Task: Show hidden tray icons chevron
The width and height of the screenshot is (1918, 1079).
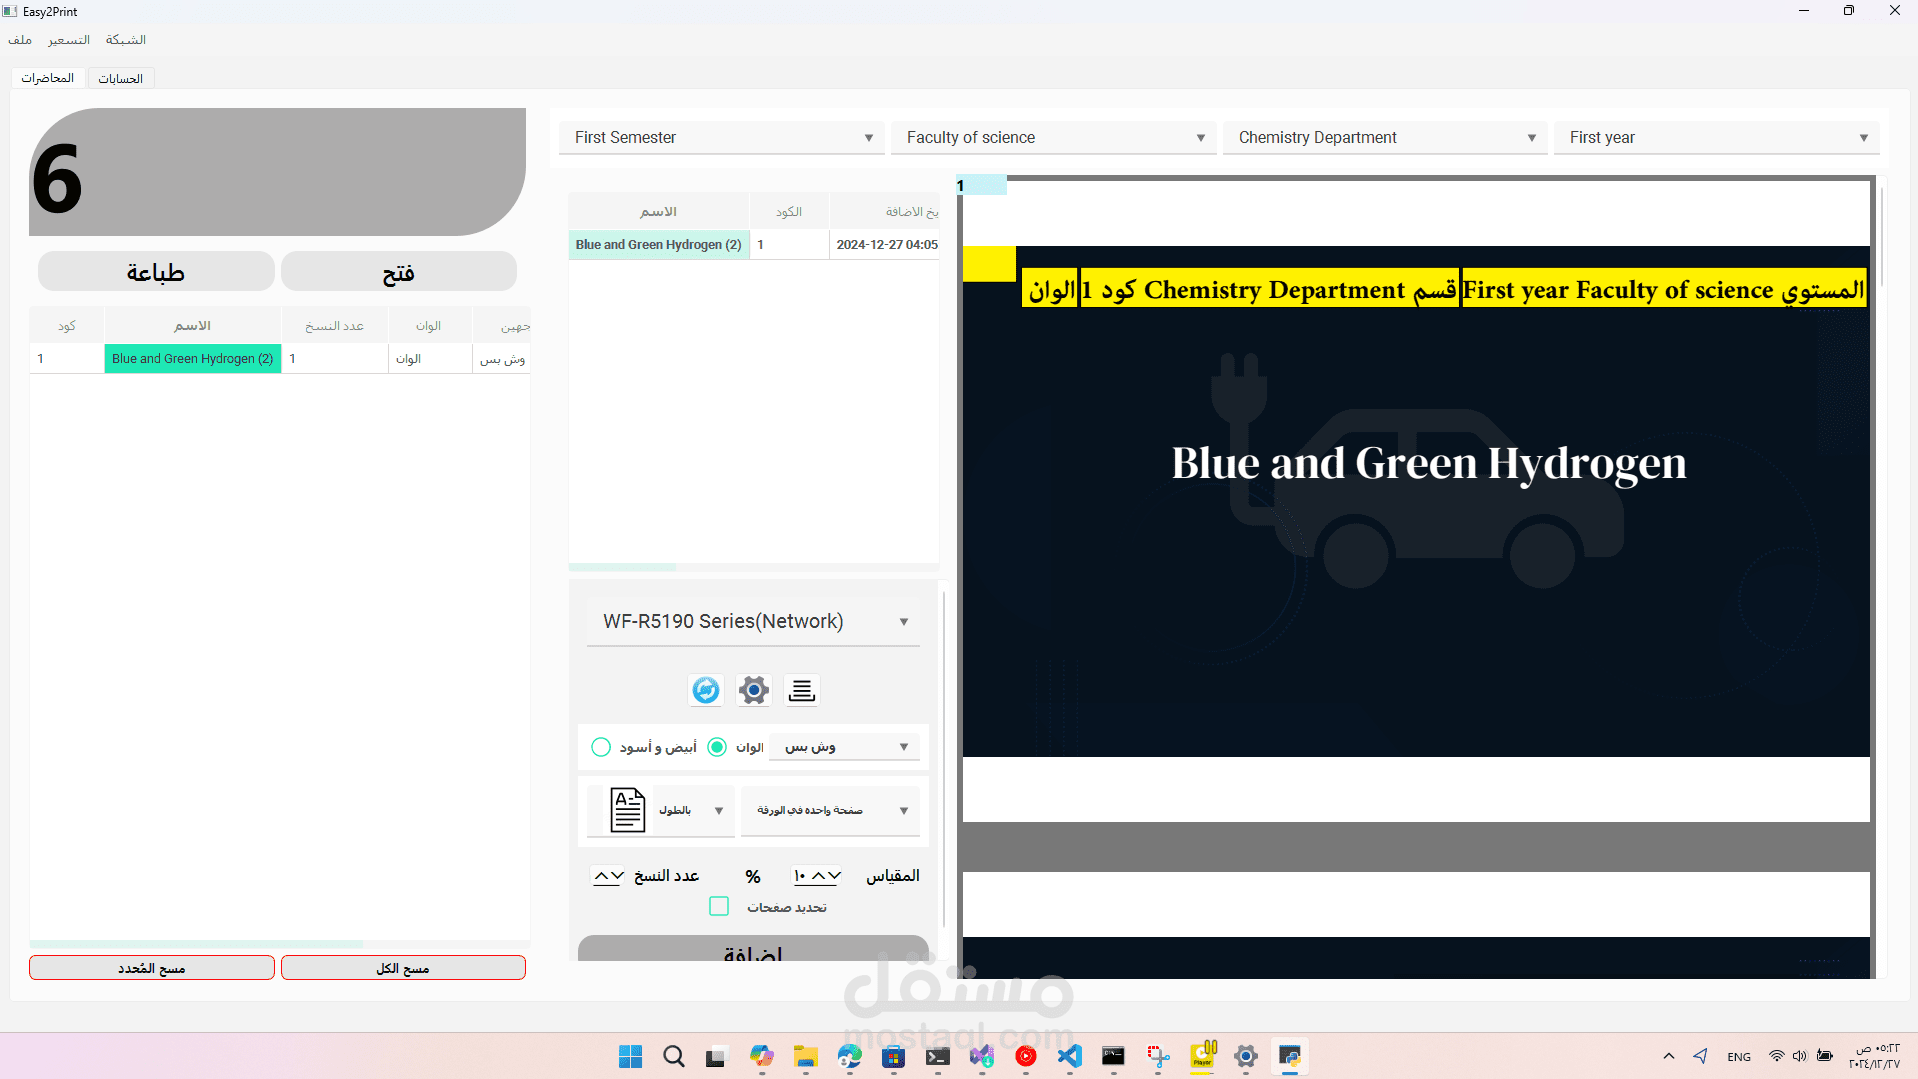Action: click(x=1669, y=1056)
